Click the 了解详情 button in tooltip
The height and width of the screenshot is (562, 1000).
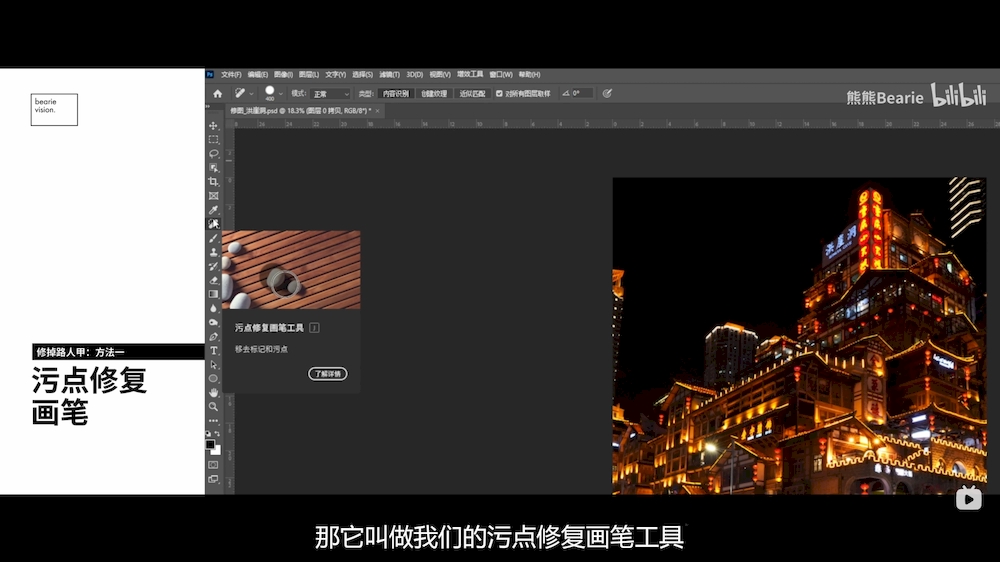[x=327, y=374]
